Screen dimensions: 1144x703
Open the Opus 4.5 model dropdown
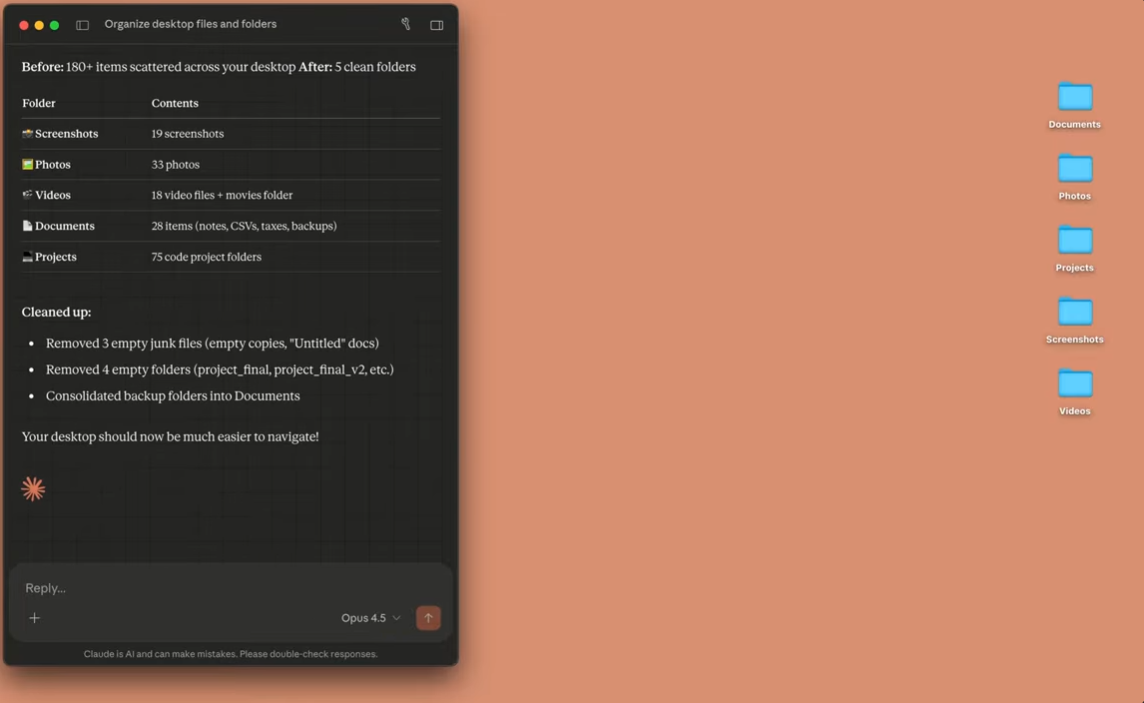click(x=370, y=618)
